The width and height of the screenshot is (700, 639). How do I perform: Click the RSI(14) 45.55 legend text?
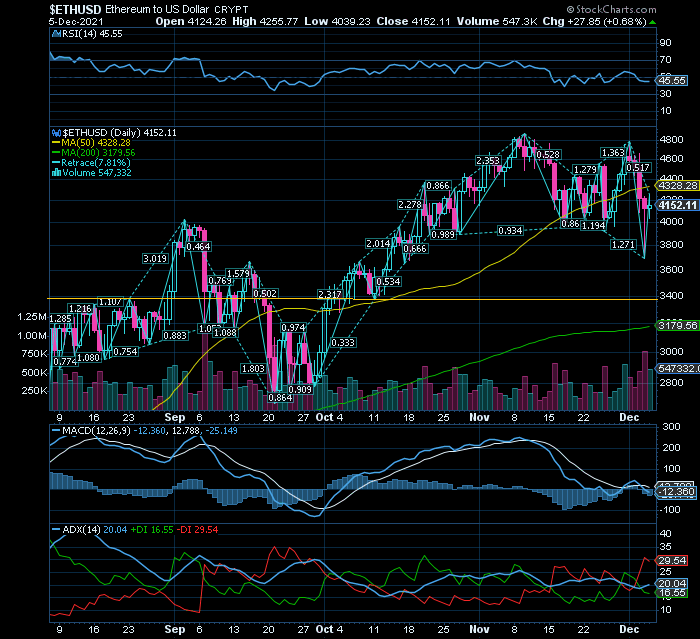pyautogui.click(x=92, y=34)
